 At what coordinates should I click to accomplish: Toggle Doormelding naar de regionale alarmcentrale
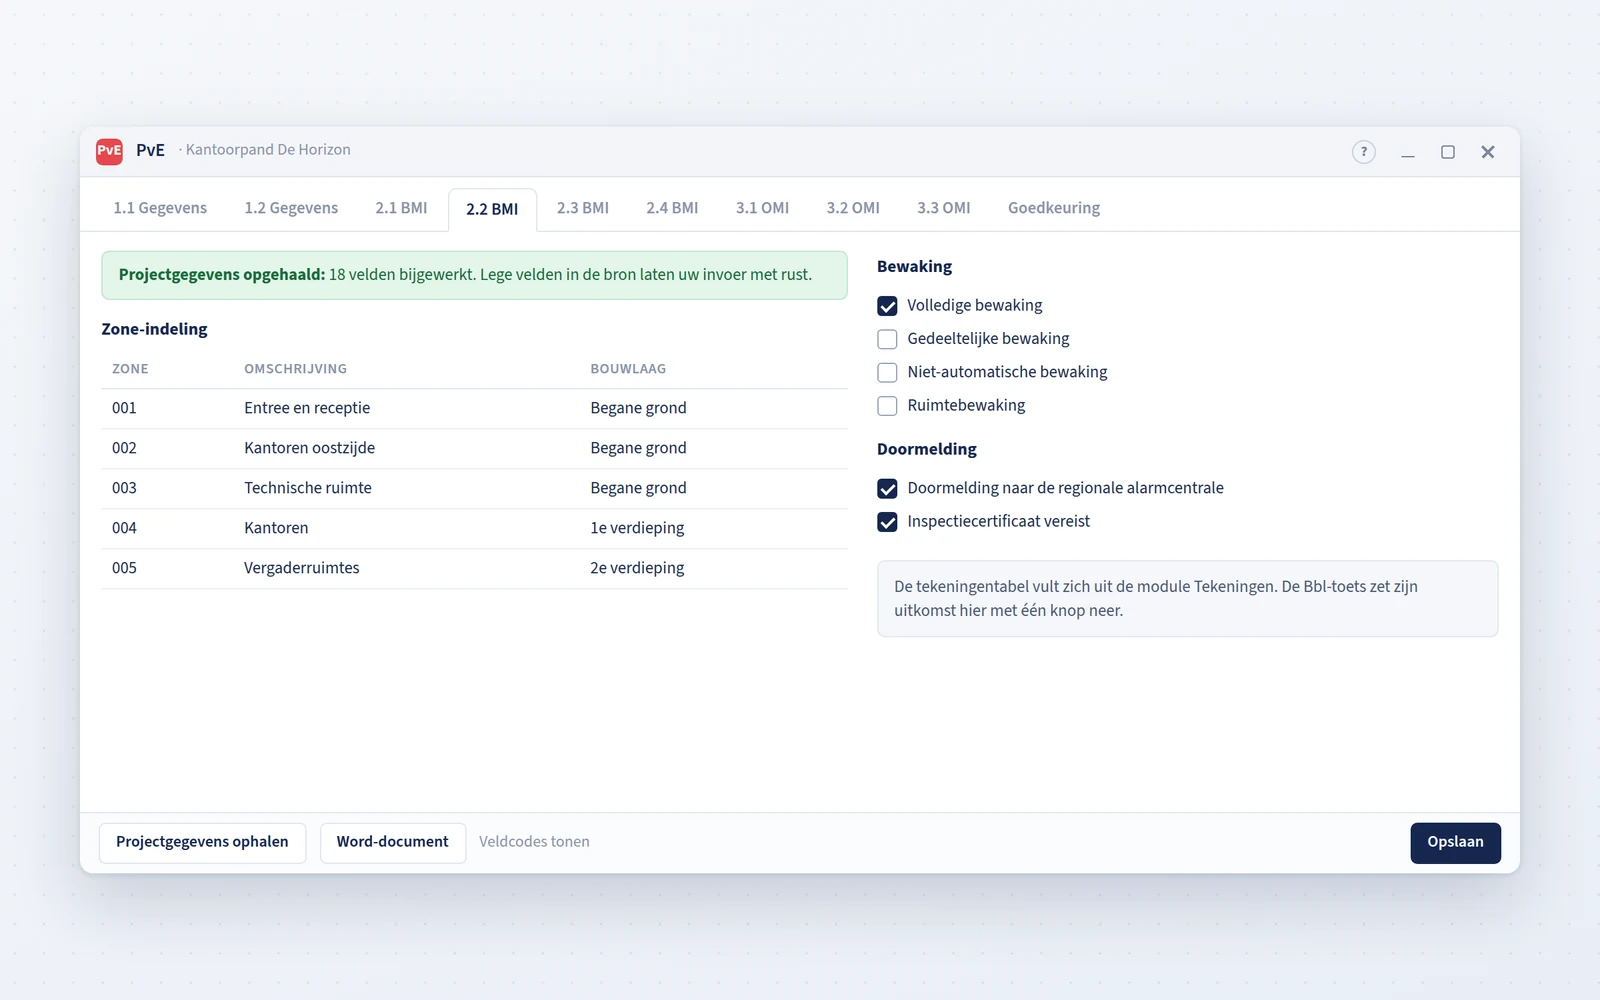[887, 489]
